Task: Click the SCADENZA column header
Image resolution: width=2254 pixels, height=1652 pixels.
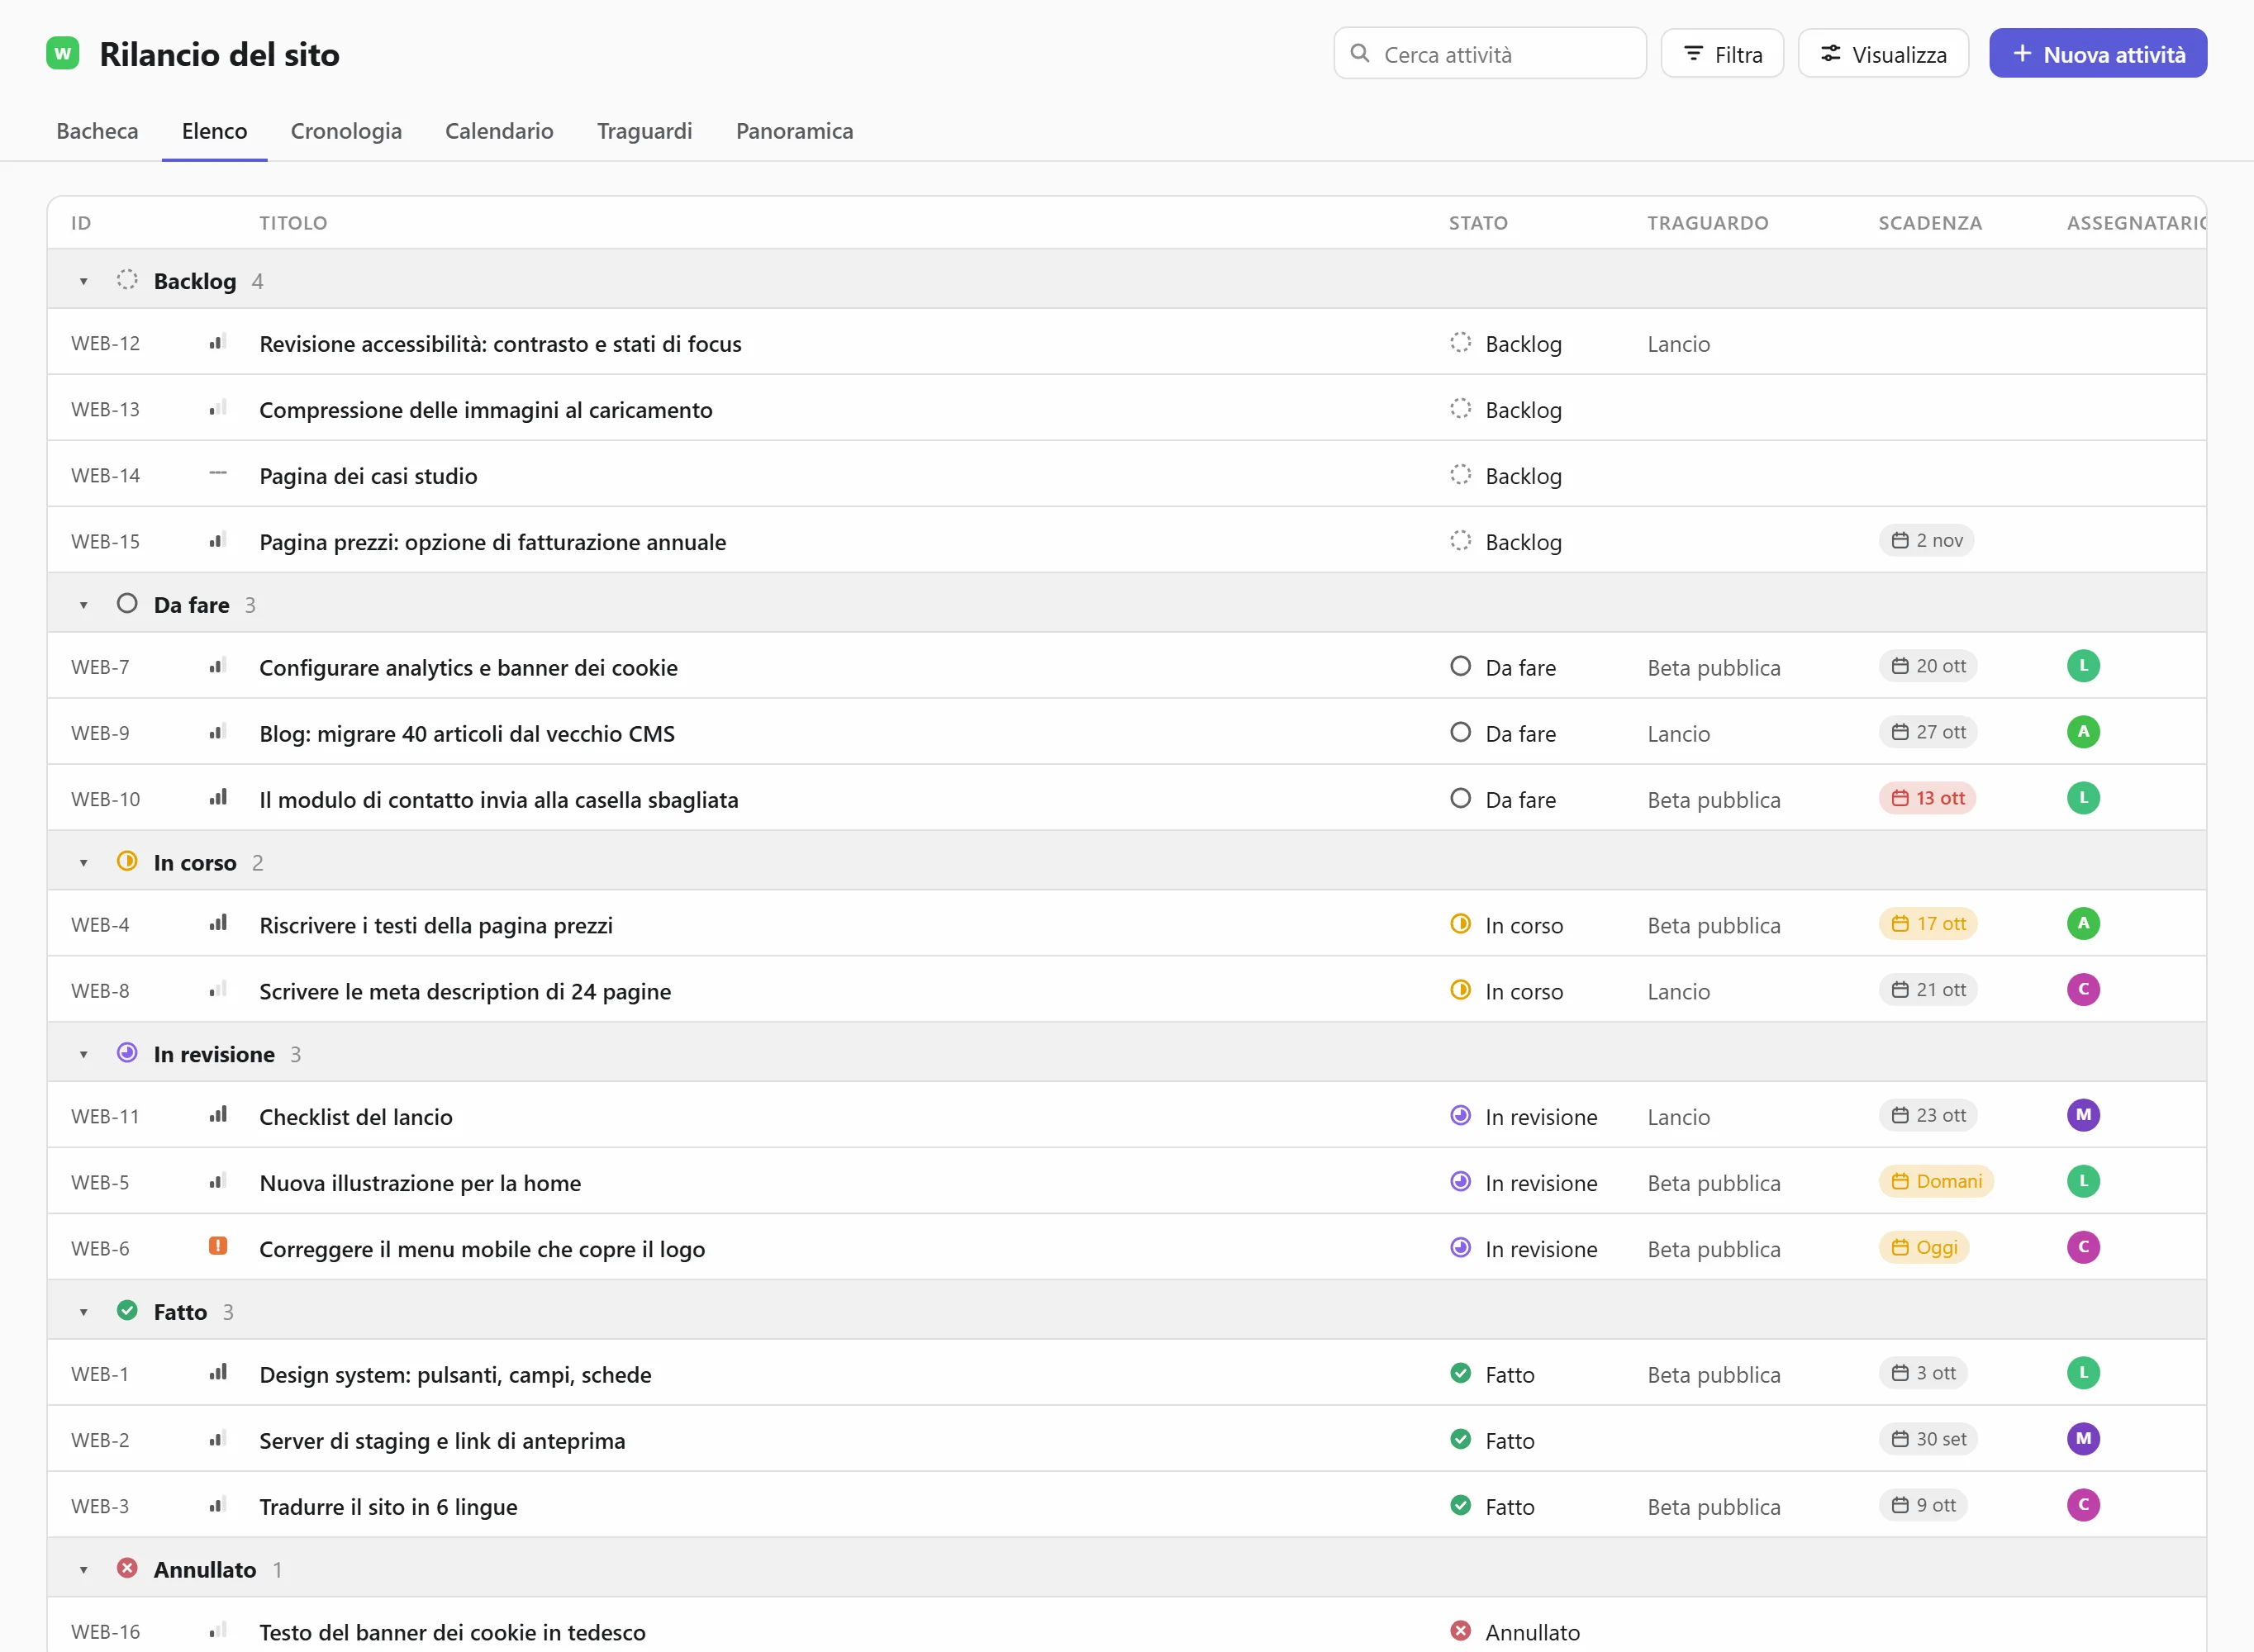Action: tap(1930, 223)
